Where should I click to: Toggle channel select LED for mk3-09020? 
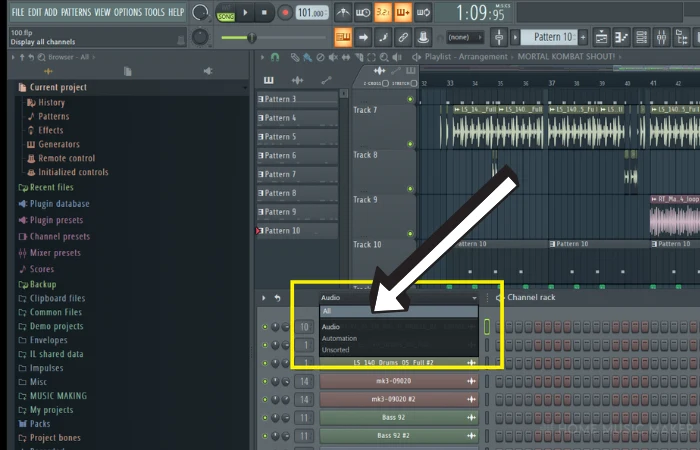pos(487,381)
